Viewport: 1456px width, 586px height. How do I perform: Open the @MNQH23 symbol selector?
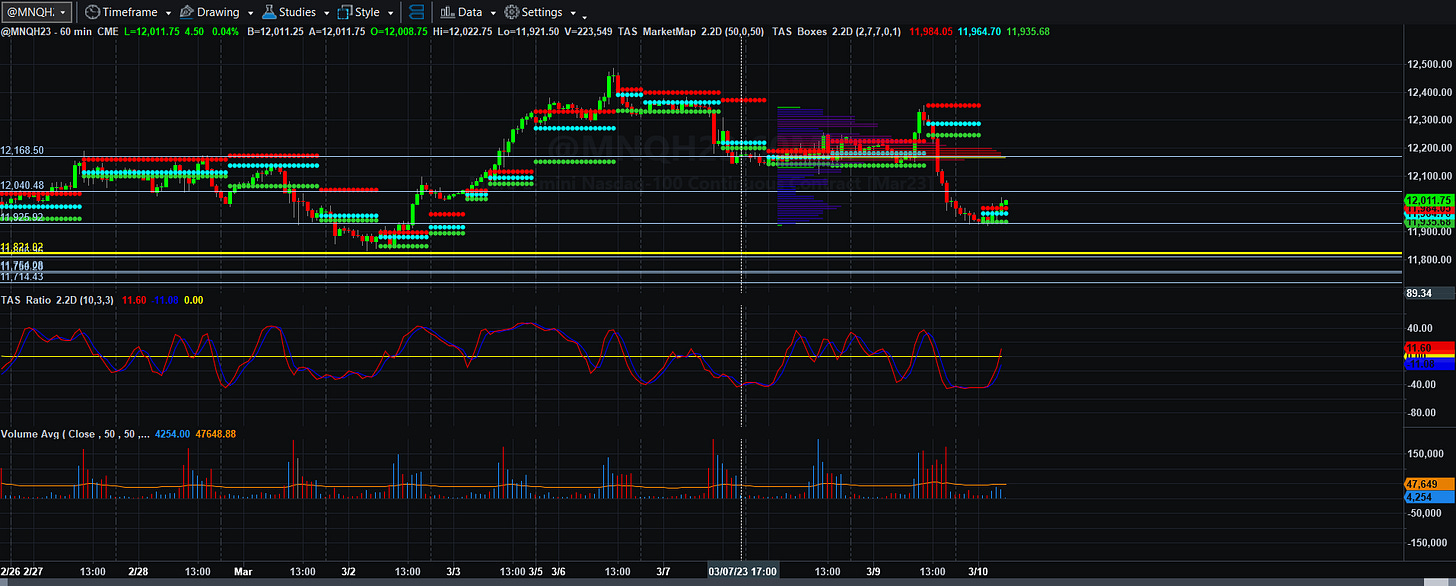(x=37, y=12)
